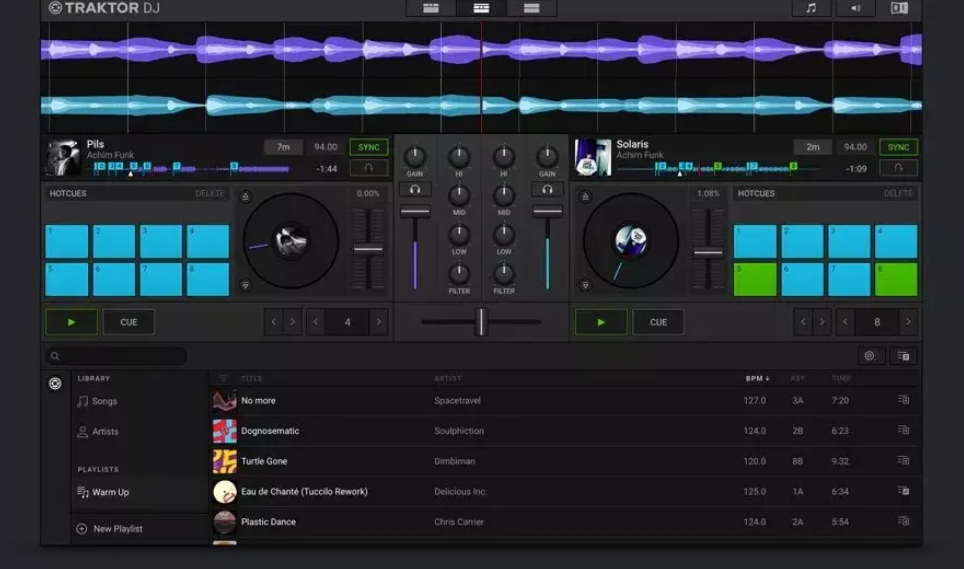Nudge left deck pitch up arrow
The width and height of the screenshot is (964, 569).
[245, 197]
